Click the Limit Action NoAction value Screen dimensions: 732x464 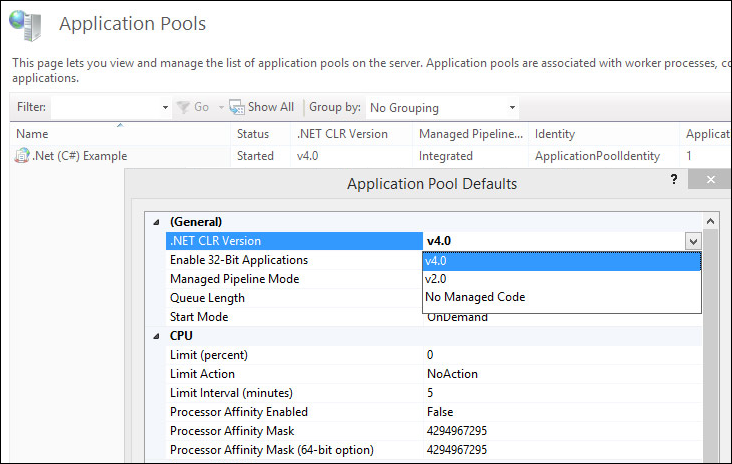pyautogui.click(x=452, y=374)
